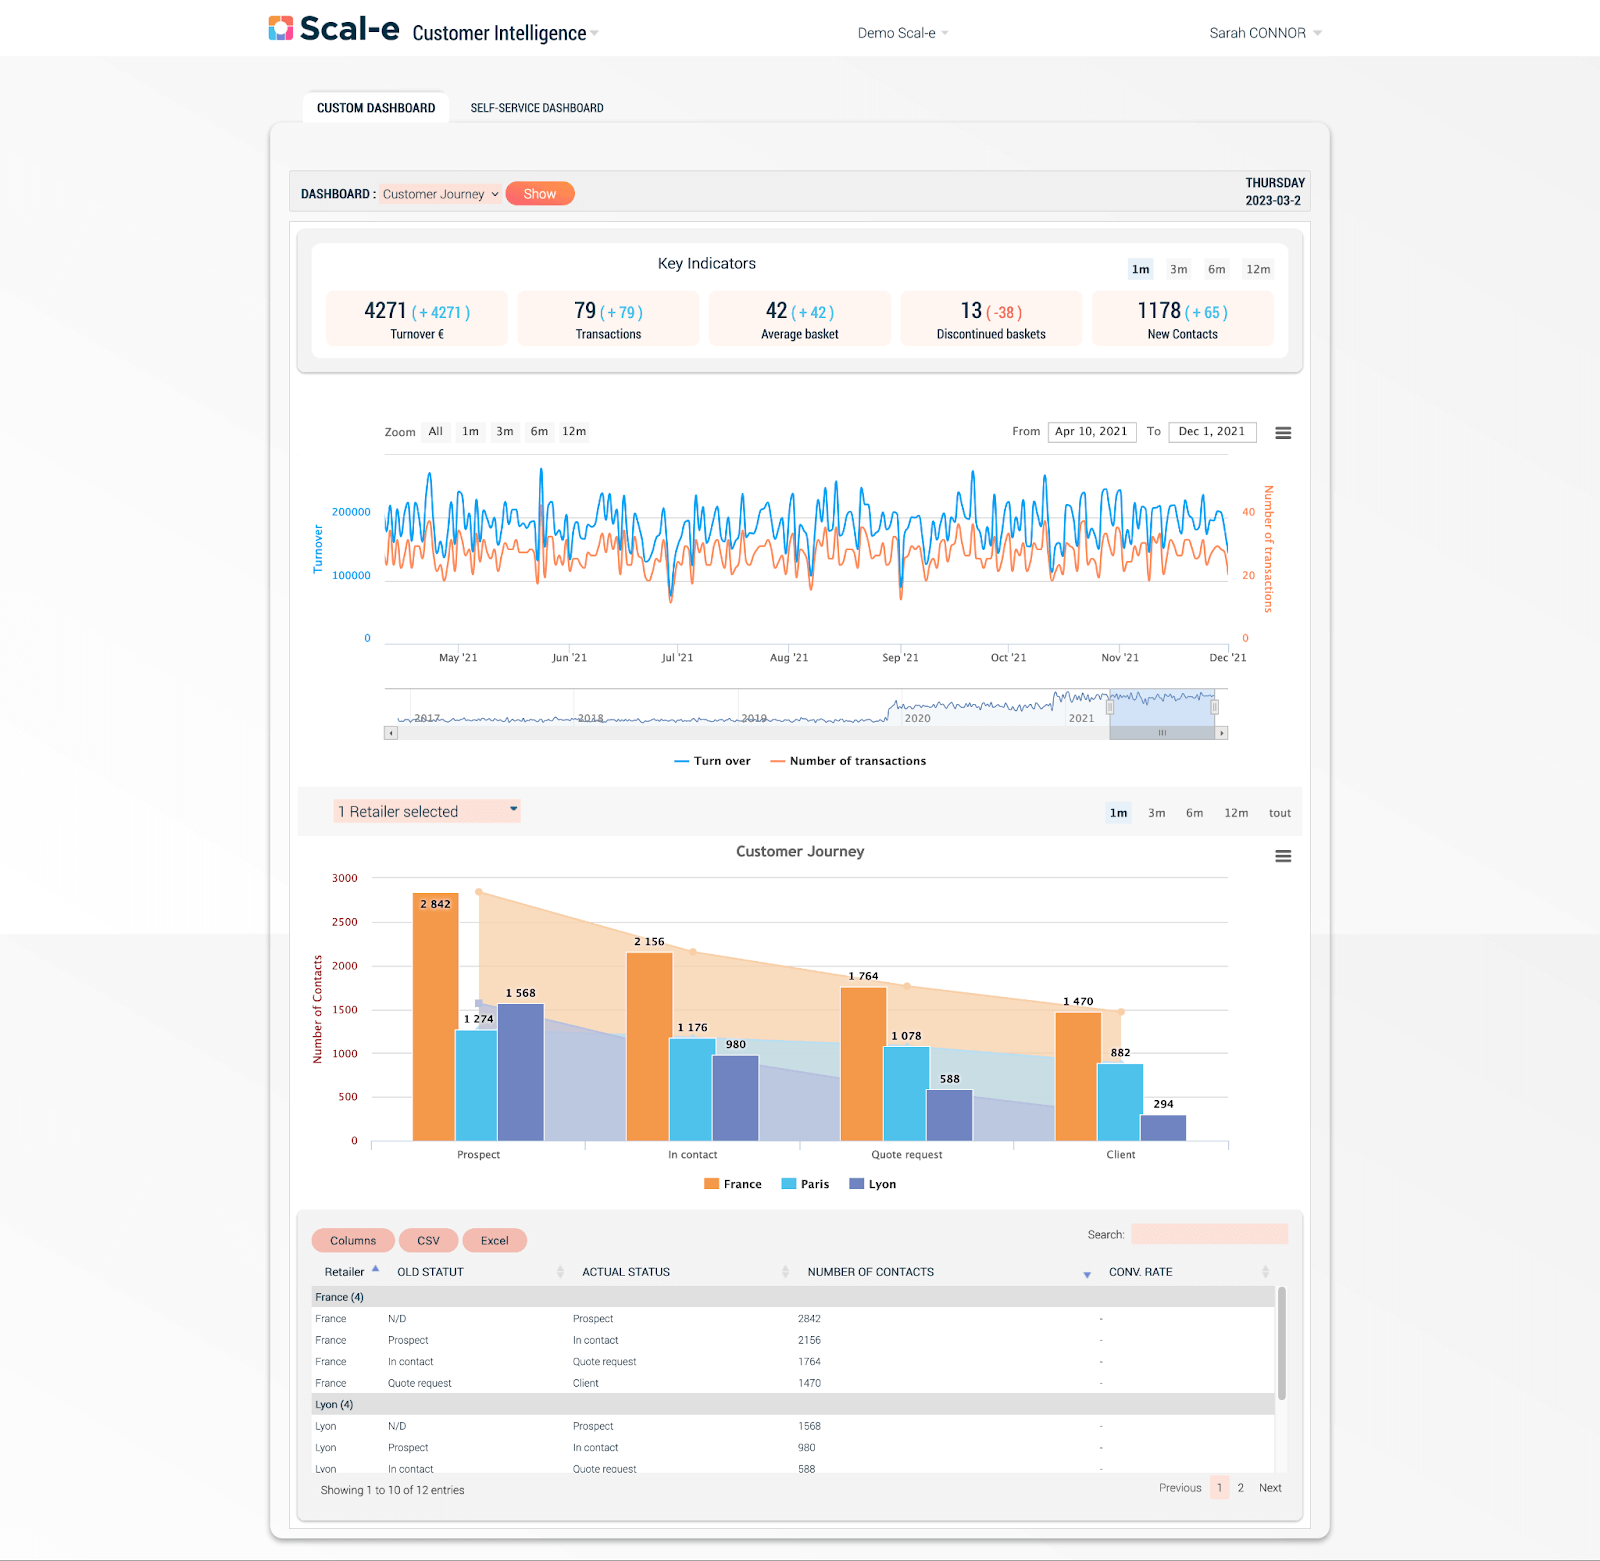Click France Prospect bar labeled 2 842
This screenshot has height=1561, width=1600.
pyautogui.click(x=435, y=1017)
